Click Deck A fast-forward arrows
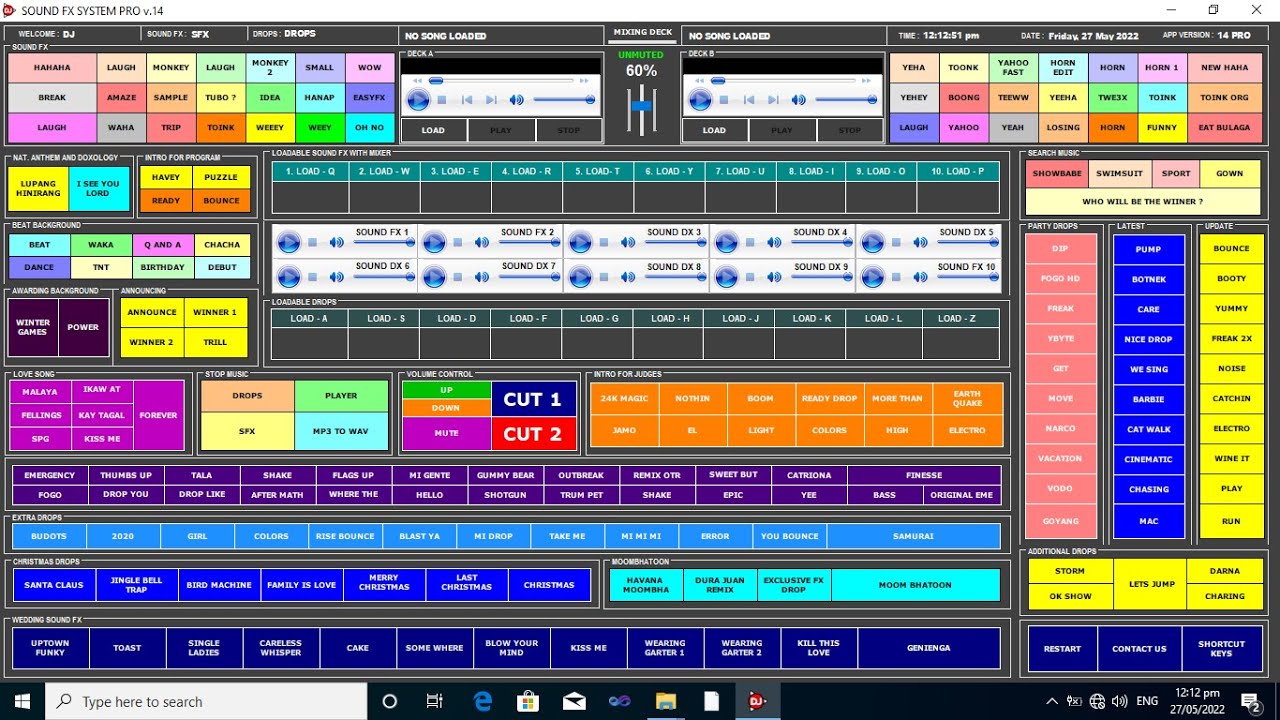The height and width of the screenshot is (720, 1280). pyautogui.click(x=585, y=80)
